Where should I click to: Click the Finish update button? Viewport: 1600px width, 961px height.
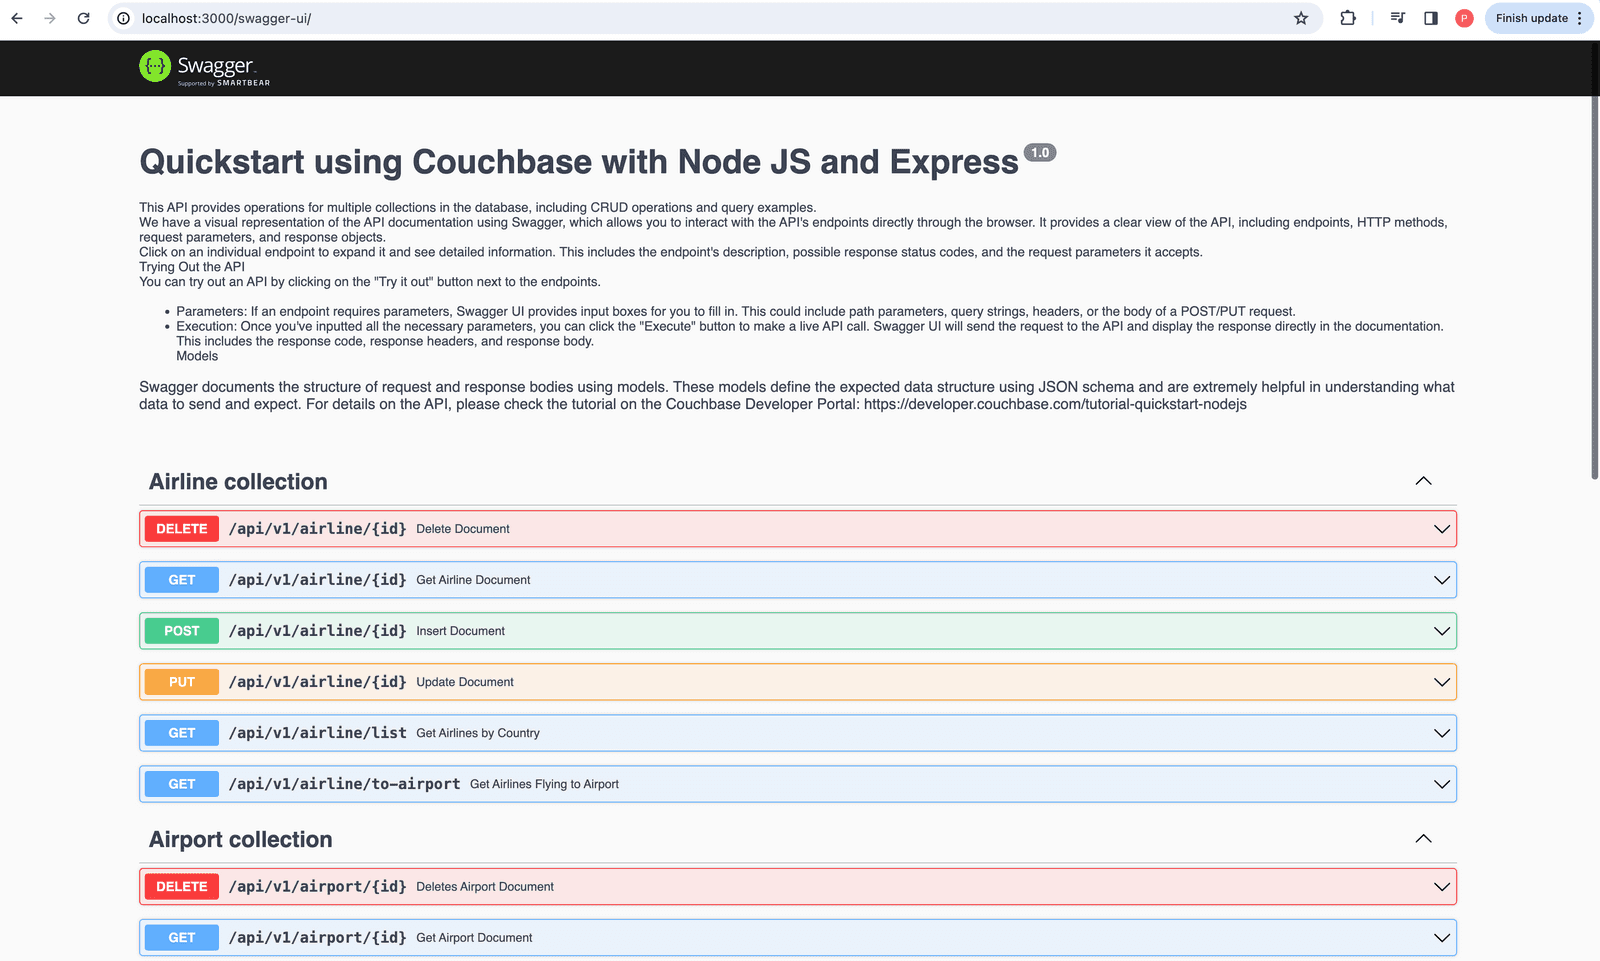[1531, 18]
